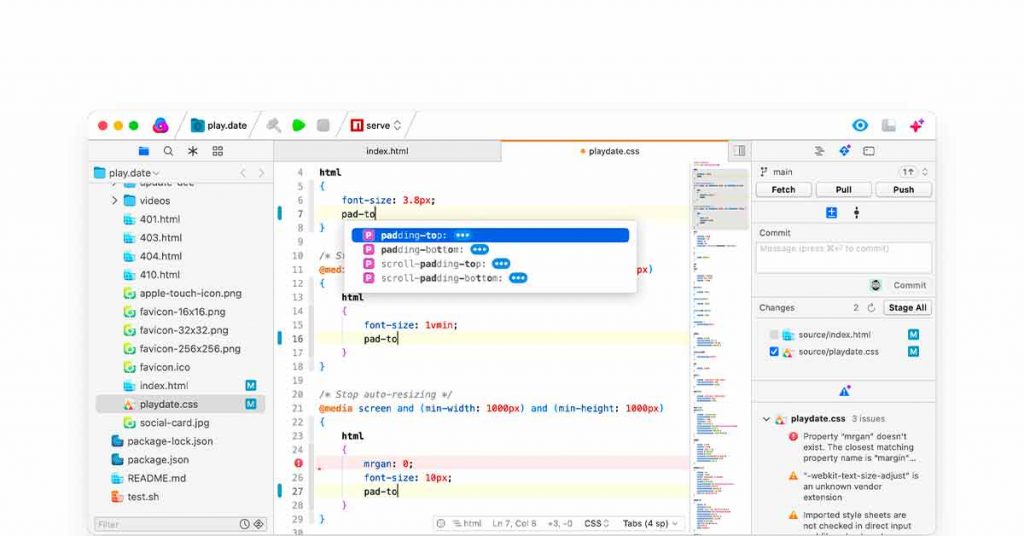Open the Tabs (4 sp) indentation dropdown
1024x536 pixels.
coord(650,523)
